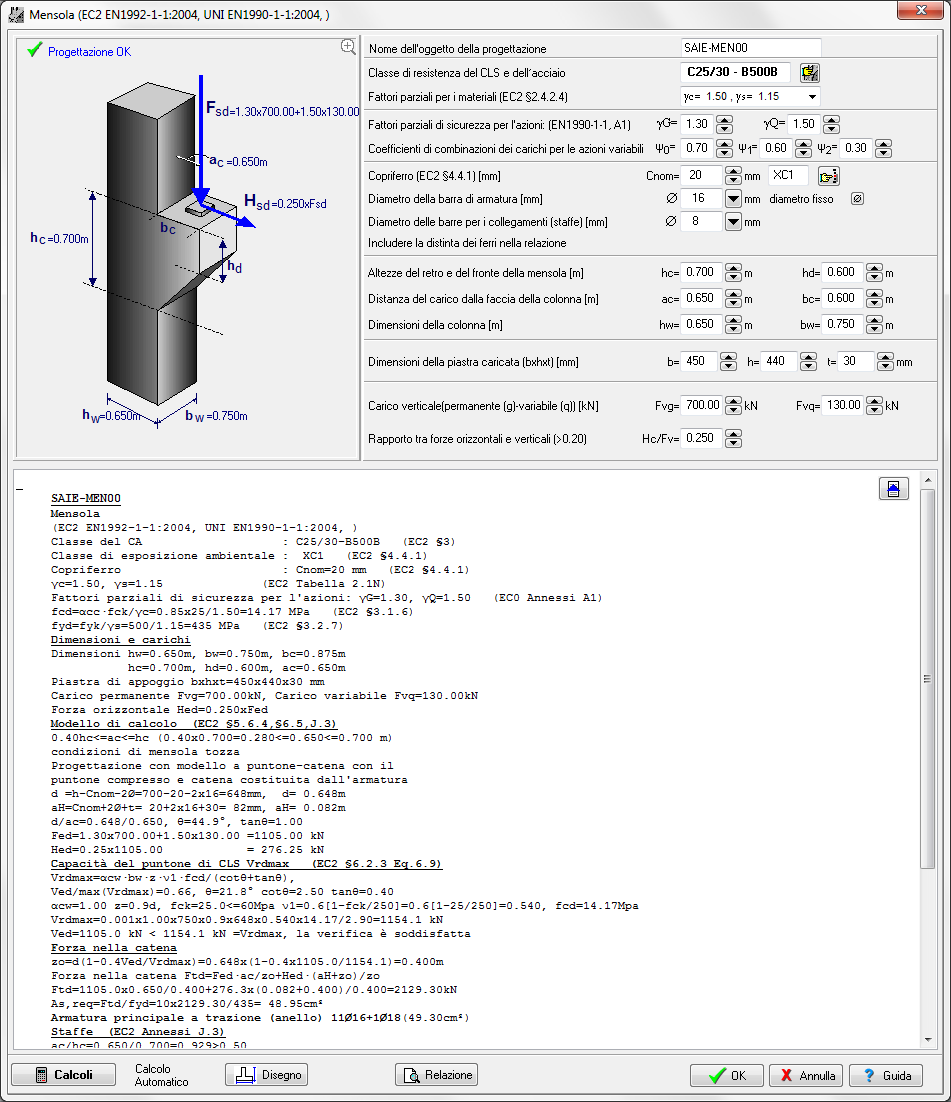Click the report scrollbar up arrow
This screenshot has width=951, height=1102.
coord(928,481)
